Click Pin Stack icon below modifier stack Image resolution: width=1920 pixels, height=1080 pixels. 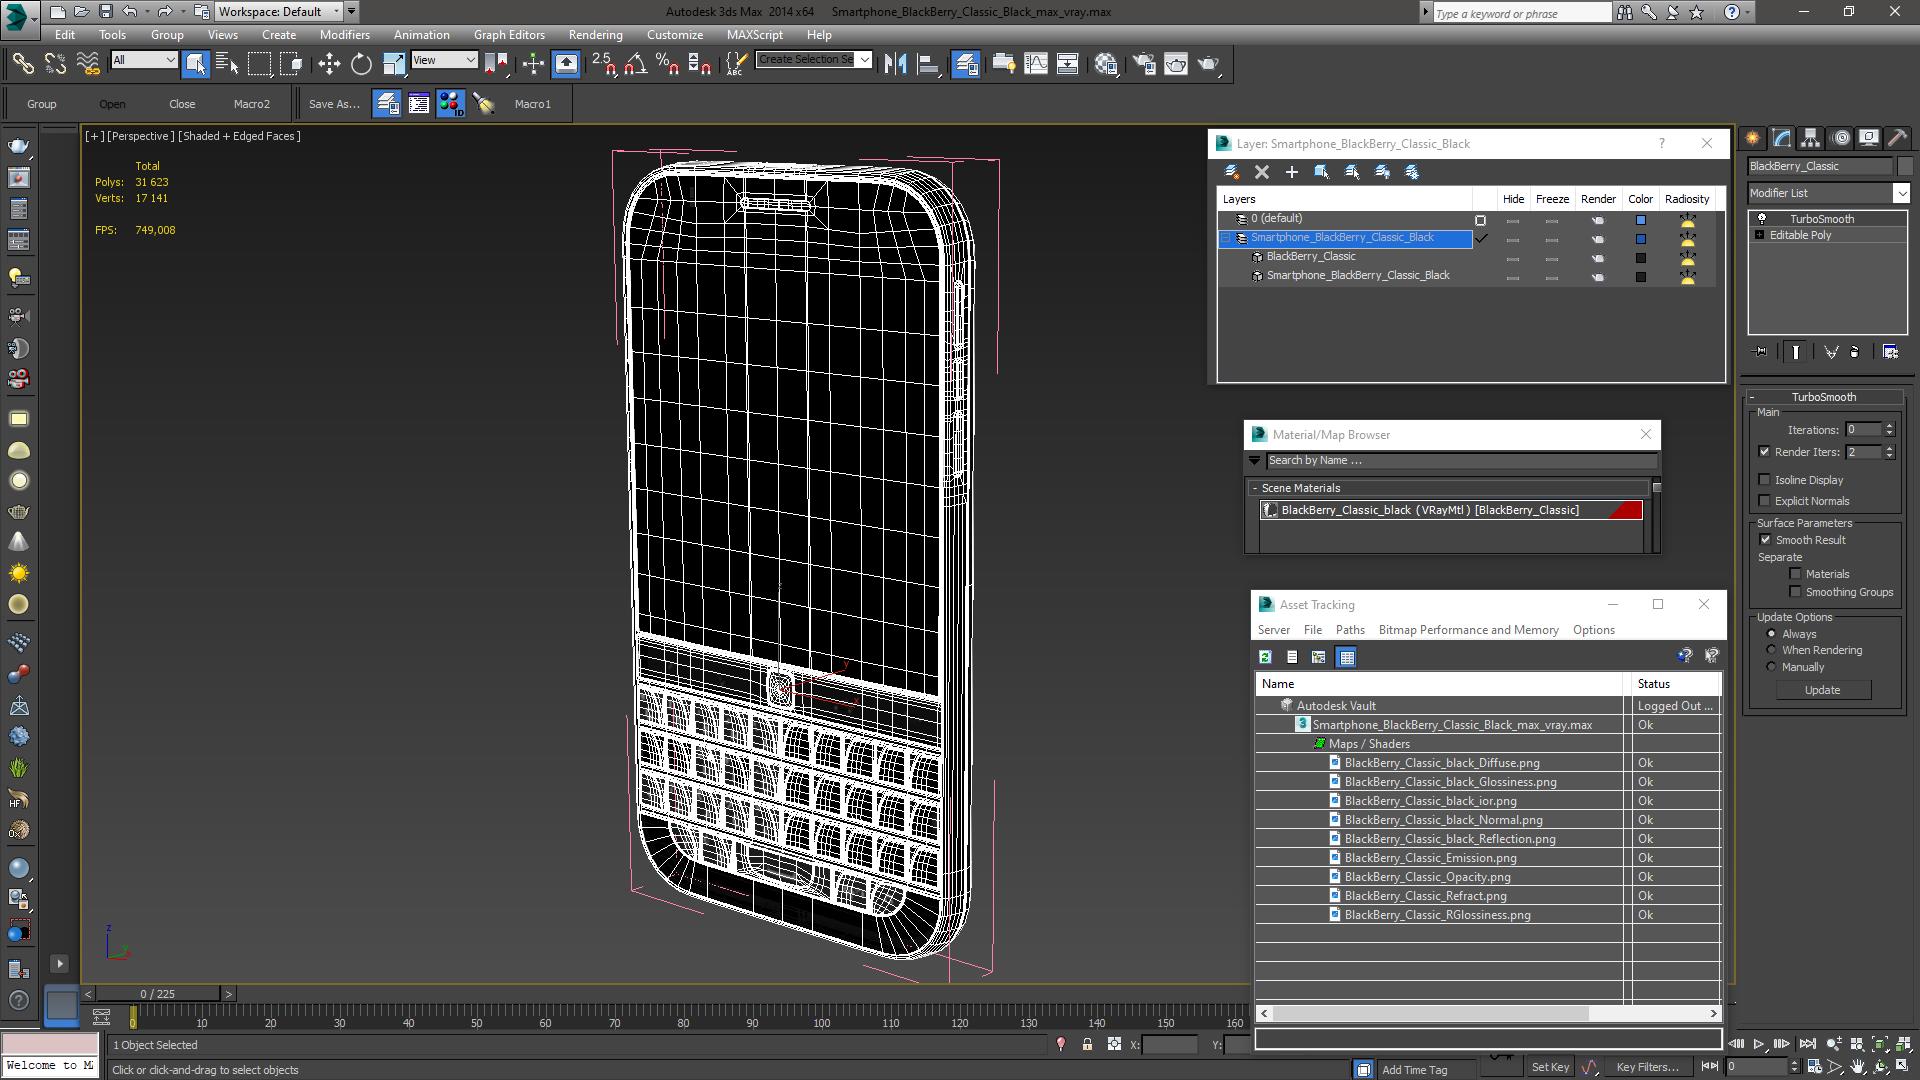tap(1761, 352)
